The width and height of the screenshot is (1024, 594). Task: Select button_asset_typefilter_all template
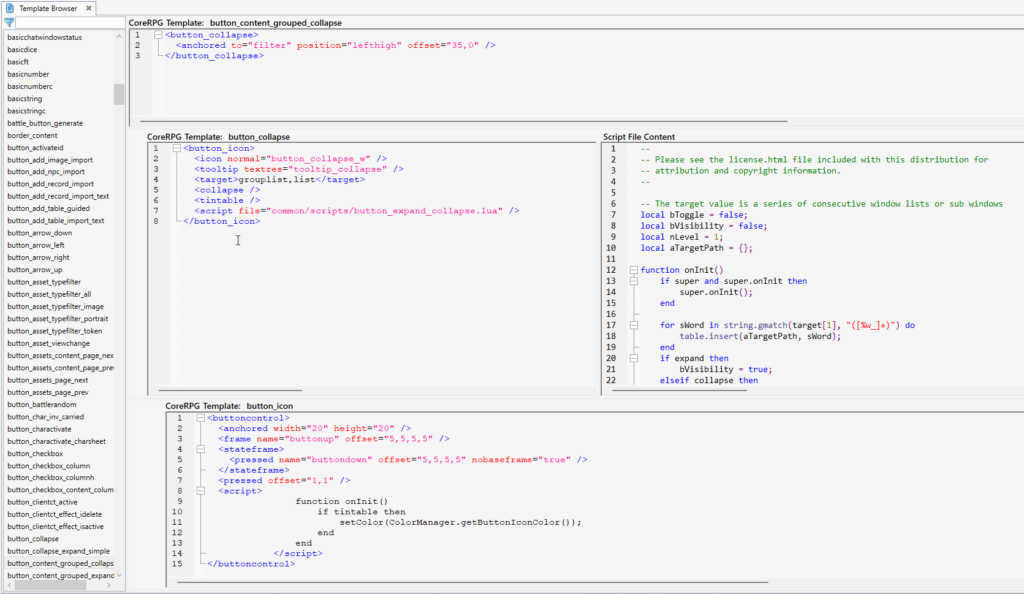[x=49, y=294]
